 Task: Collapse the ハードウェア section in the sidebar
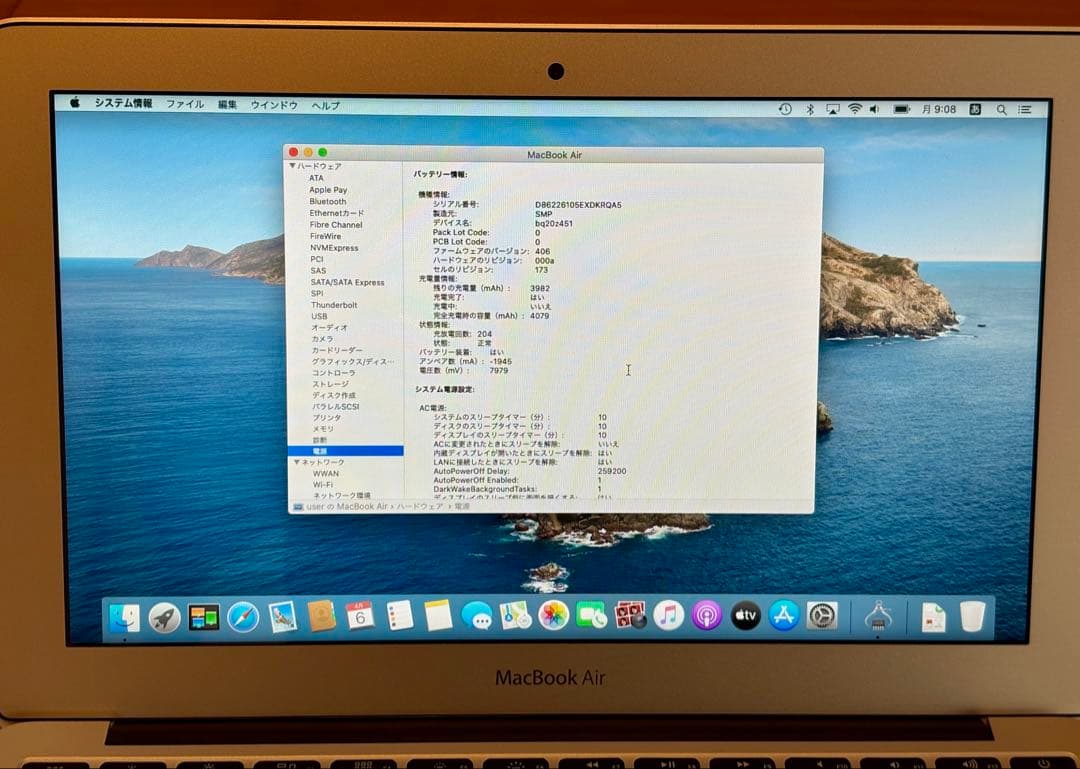(x=291, y=166)
